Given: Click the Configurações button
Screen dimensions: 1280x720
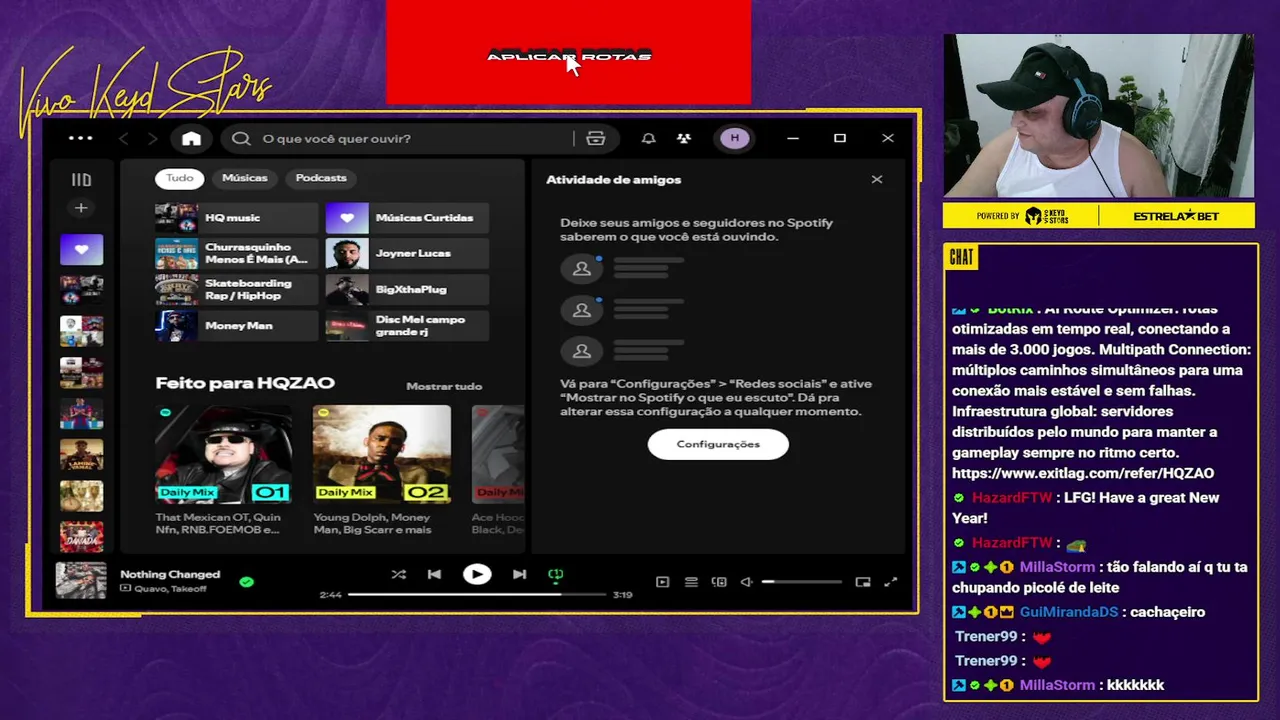Looking at the screenshot, I should (718, 444).
